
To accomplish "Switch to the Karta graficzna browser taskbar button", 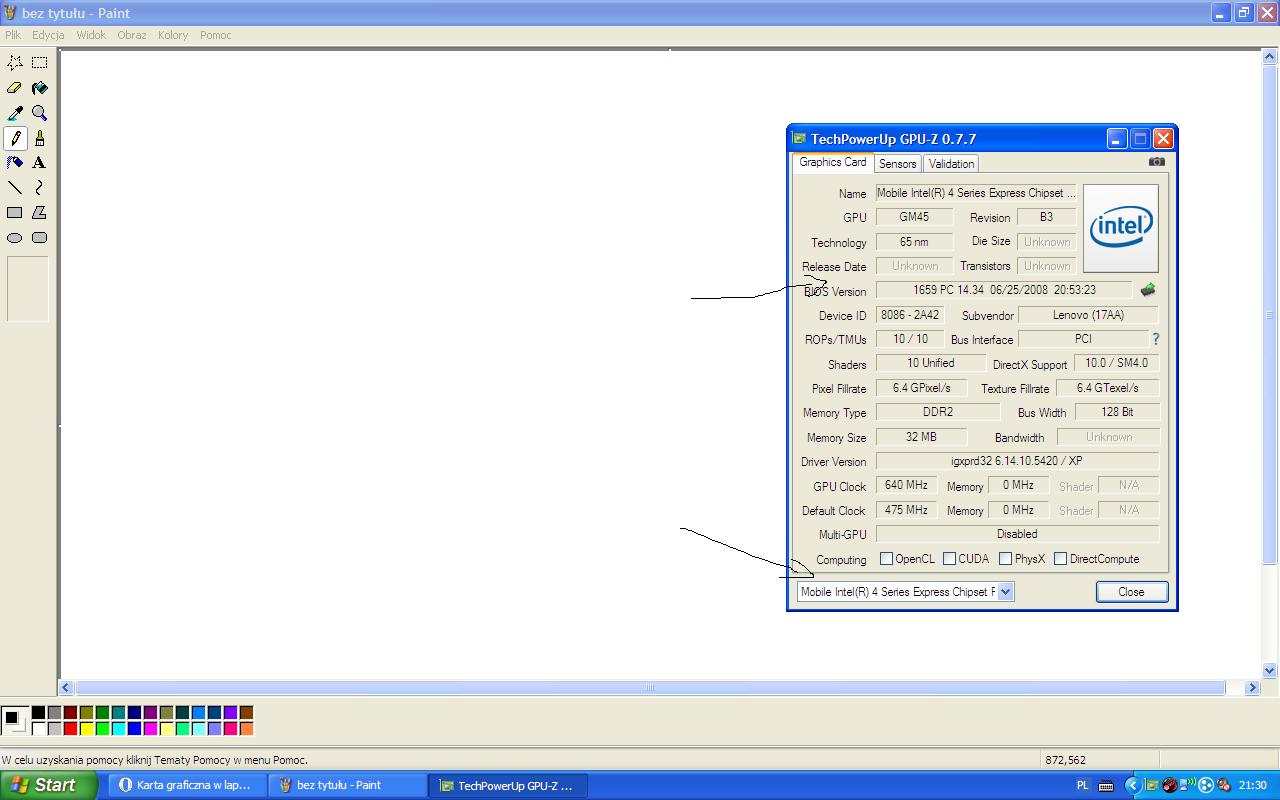I will click(x=187, y=785).
